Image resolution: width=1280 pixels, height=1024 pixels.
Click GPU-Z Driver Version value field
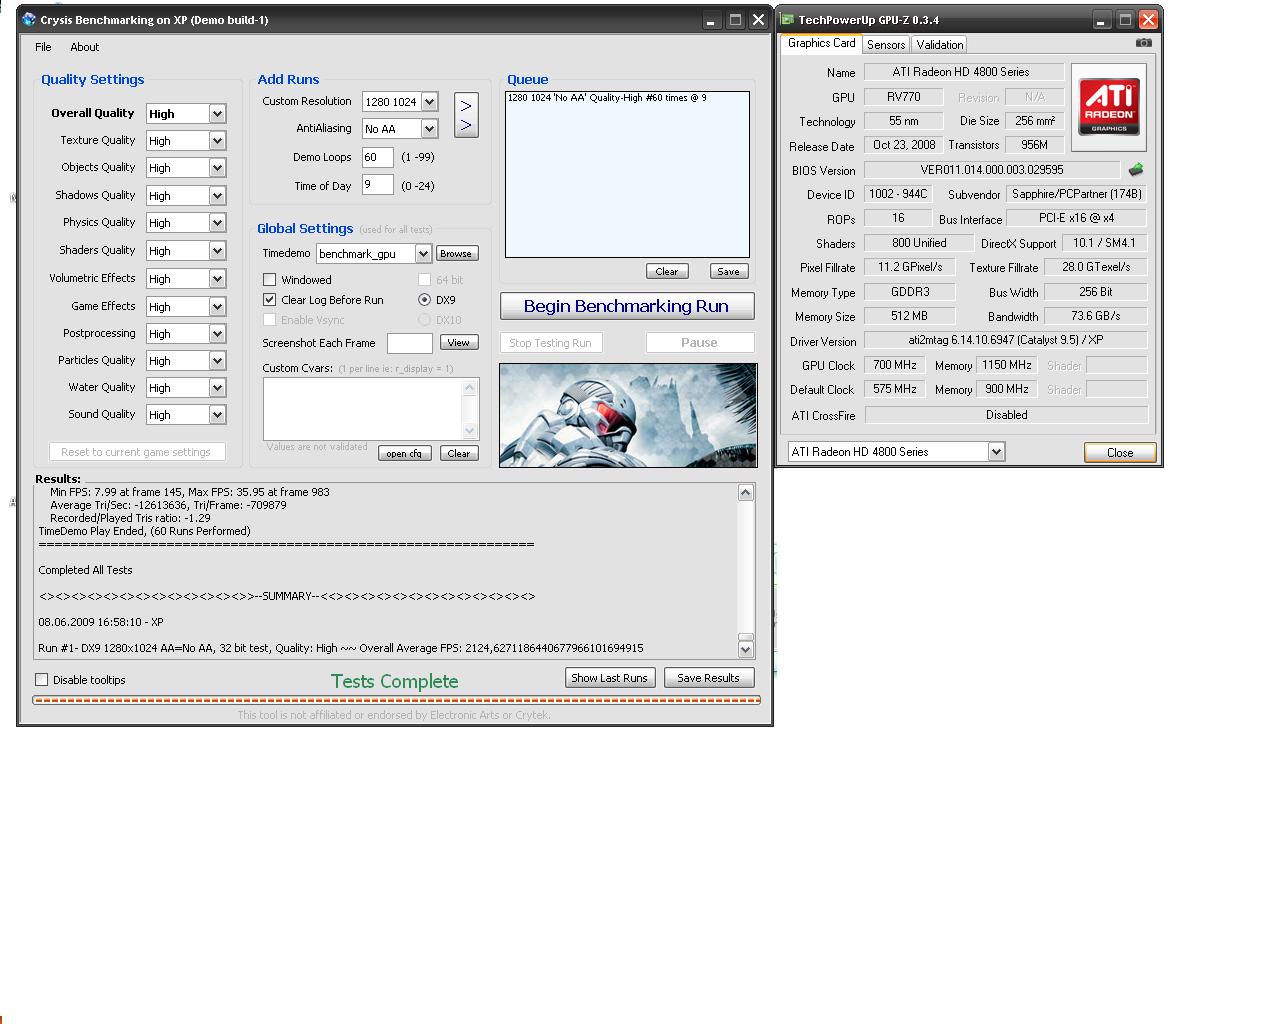point(1005,340)
